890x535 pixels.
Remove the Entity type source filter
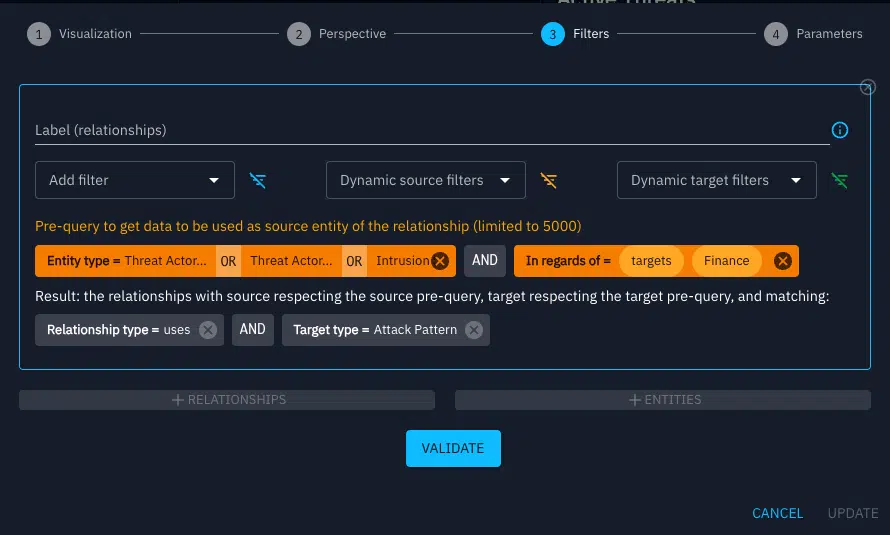(440, 261)
